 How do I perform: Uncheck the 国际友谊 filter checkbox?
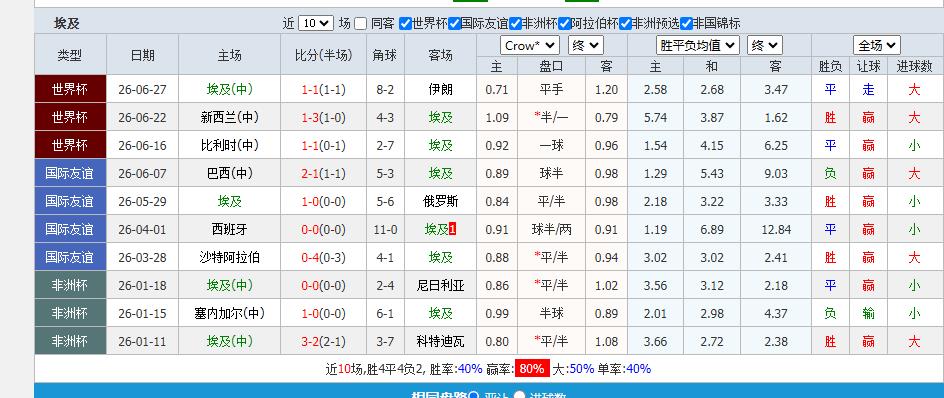click(x=455, y=23)
